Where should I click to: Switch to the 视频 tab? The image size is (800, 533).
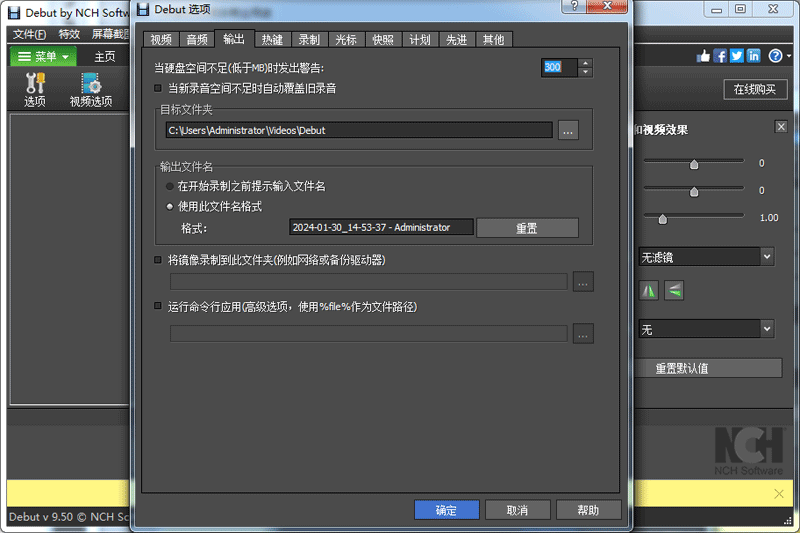coord(161,40)
